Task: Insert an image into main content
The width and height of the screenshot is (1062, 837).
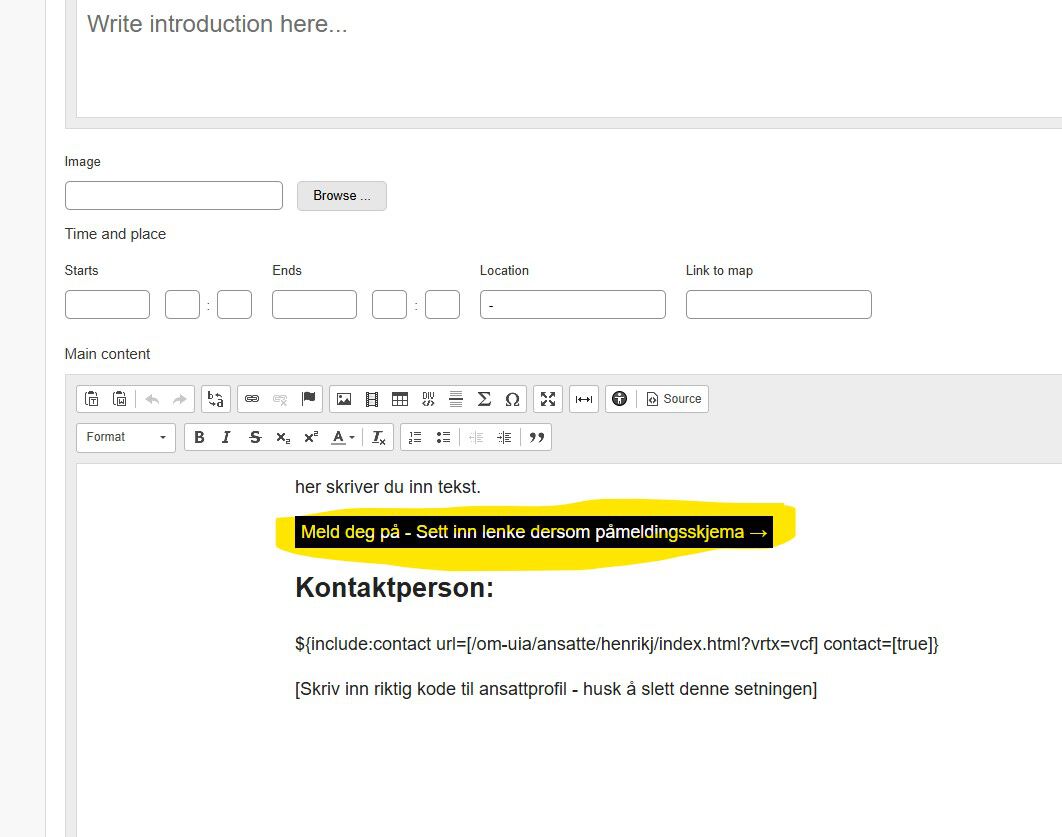Action: click(x=344, y=399)
